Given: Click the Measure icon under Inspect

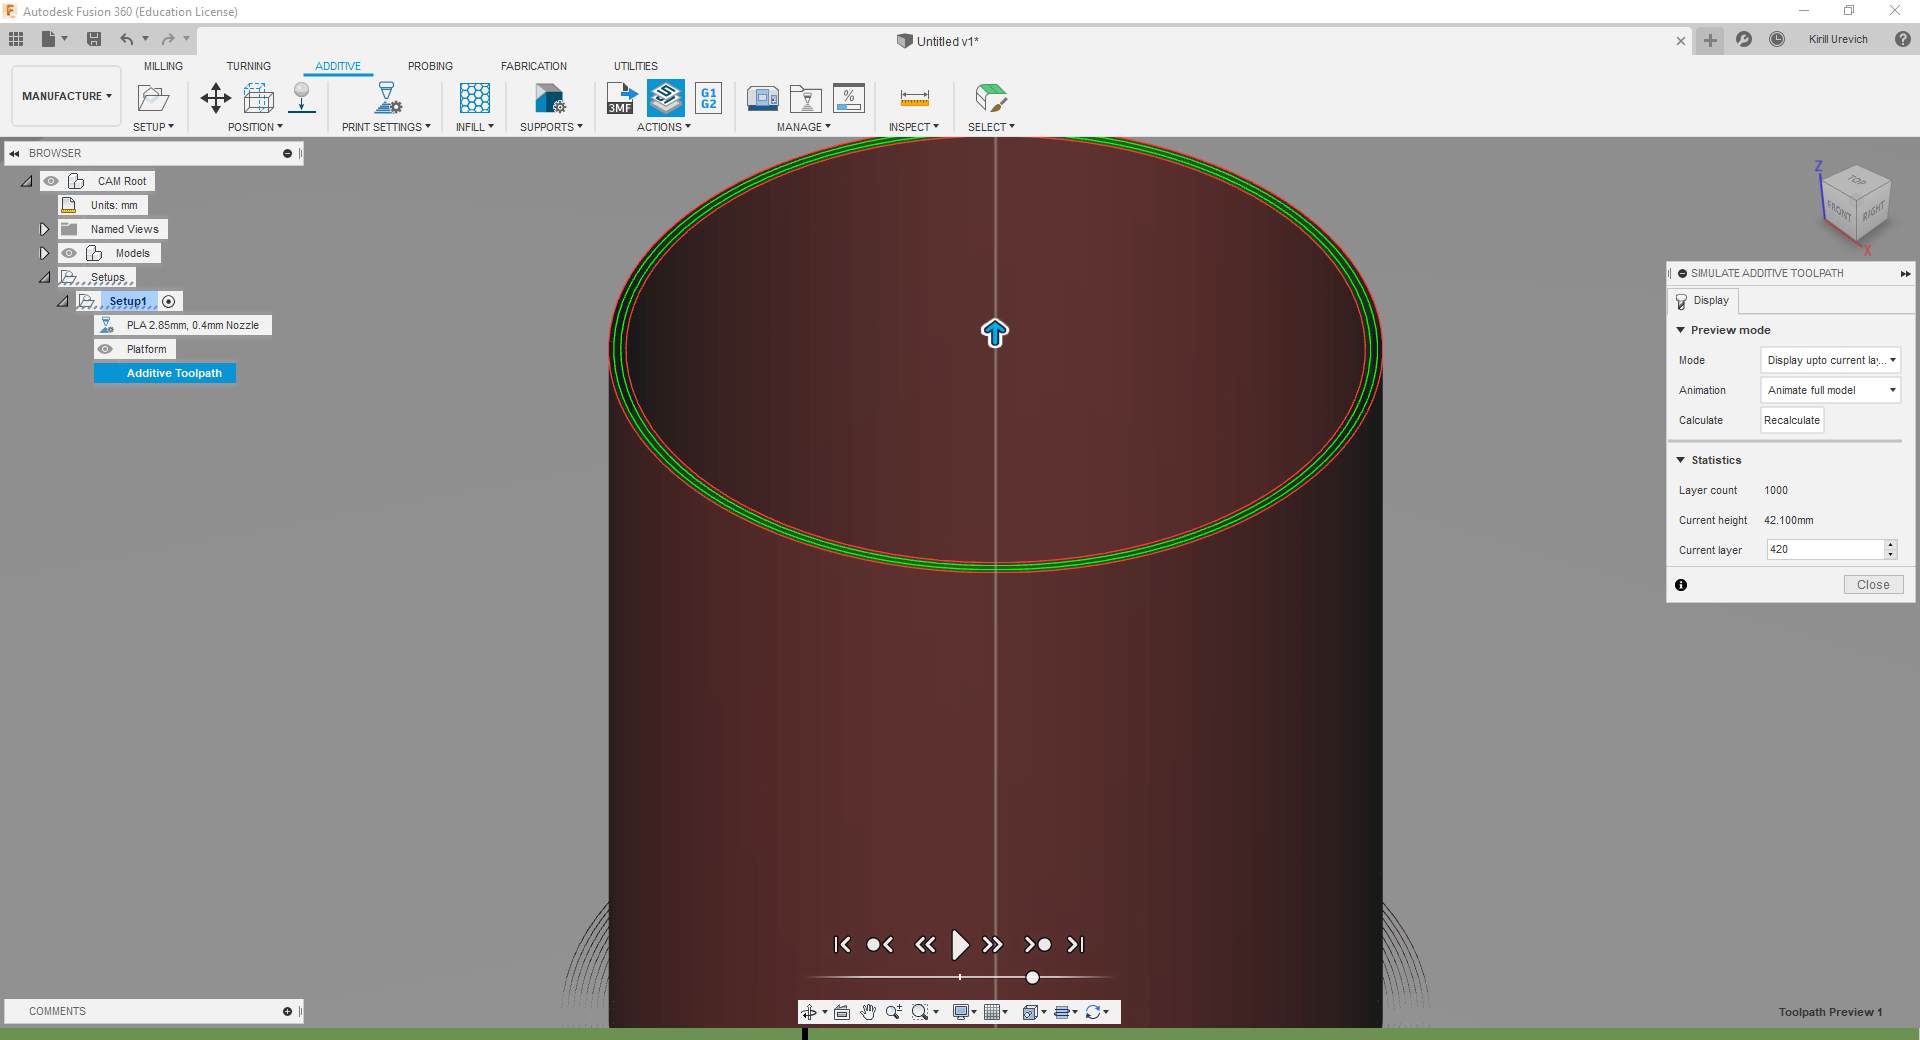Looking at the screenshot, I should tap(914, 98).
